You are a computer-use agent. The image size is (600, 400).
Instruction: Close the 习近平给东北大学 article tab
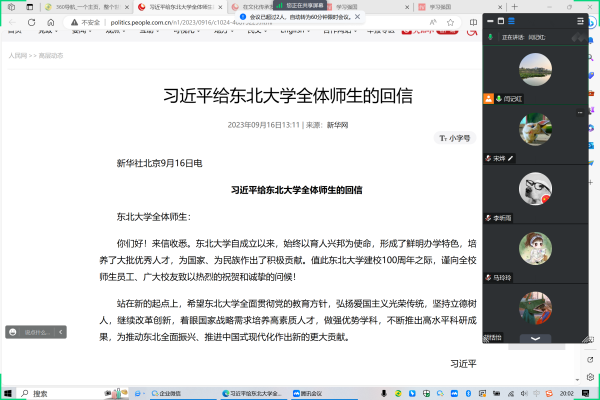point(220,7)
